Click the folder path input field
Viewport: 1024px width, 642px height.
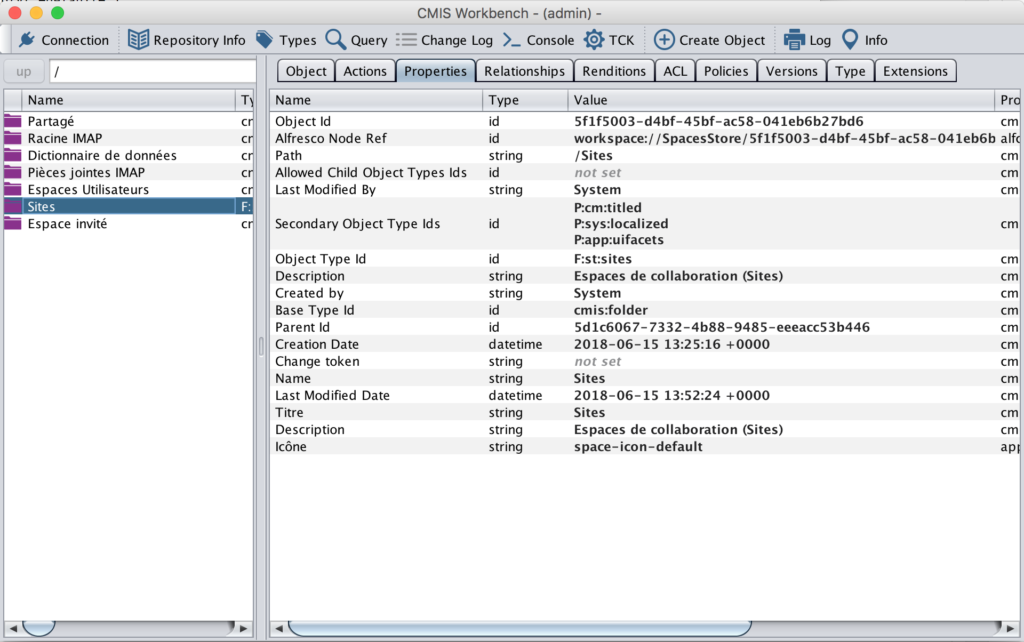(x=153, y=71)
